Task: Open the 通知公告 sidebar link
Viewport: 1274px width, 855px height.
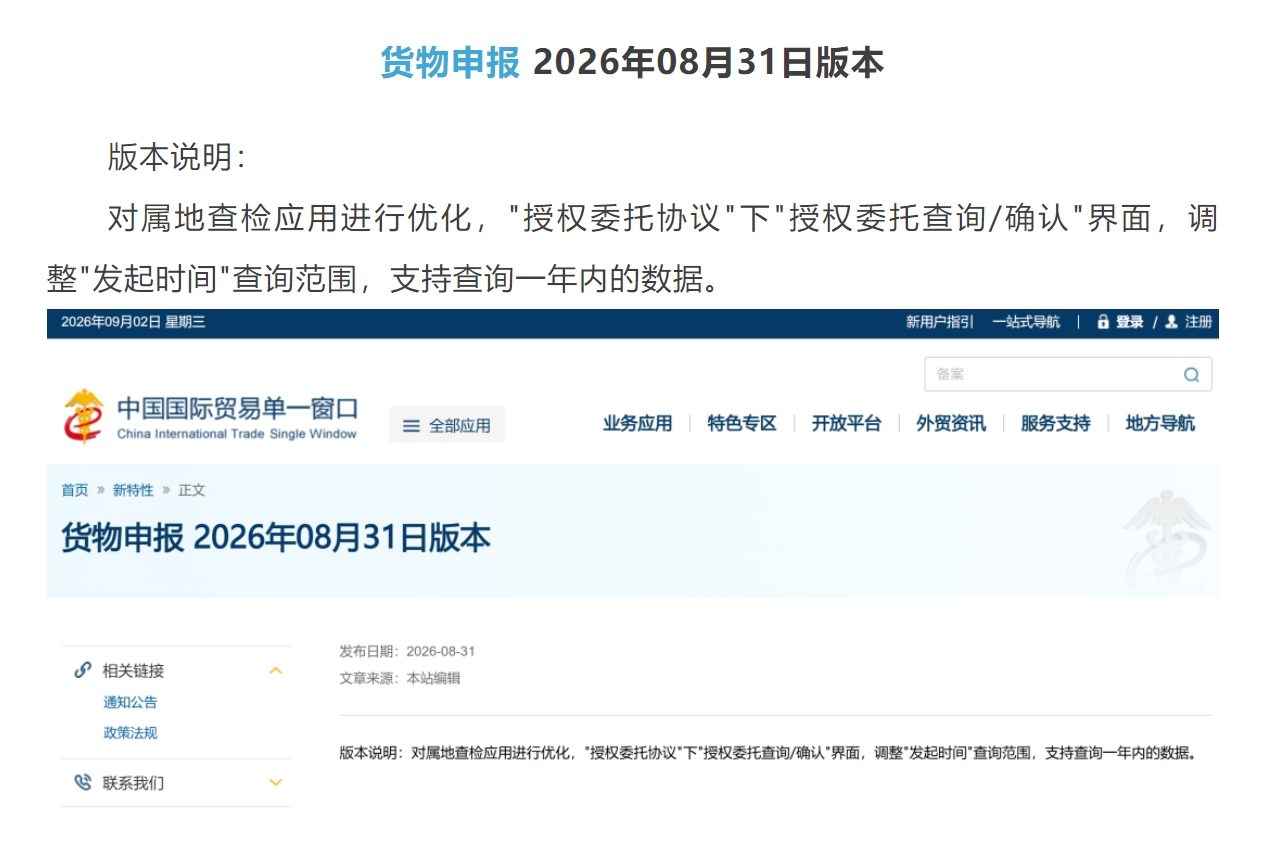Action: click(x=130, y=702)
